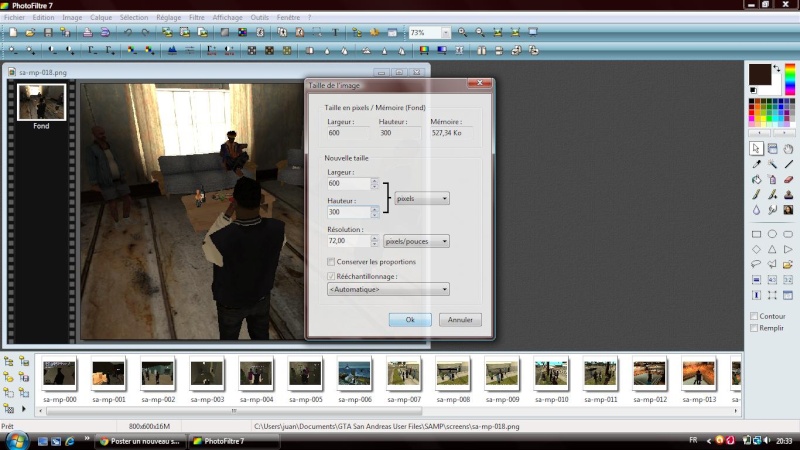This screenshot has height=450, width=800.
Task: Select the sa-mp-012 thumbnail
Action: coord(649,373)
